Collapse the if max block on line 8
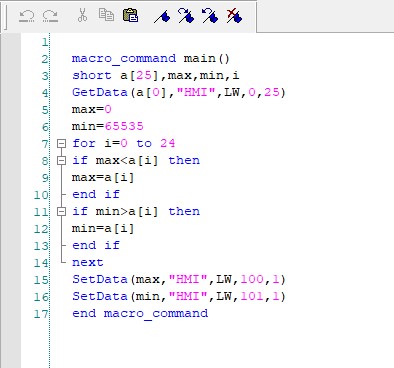 click(61, 160)
